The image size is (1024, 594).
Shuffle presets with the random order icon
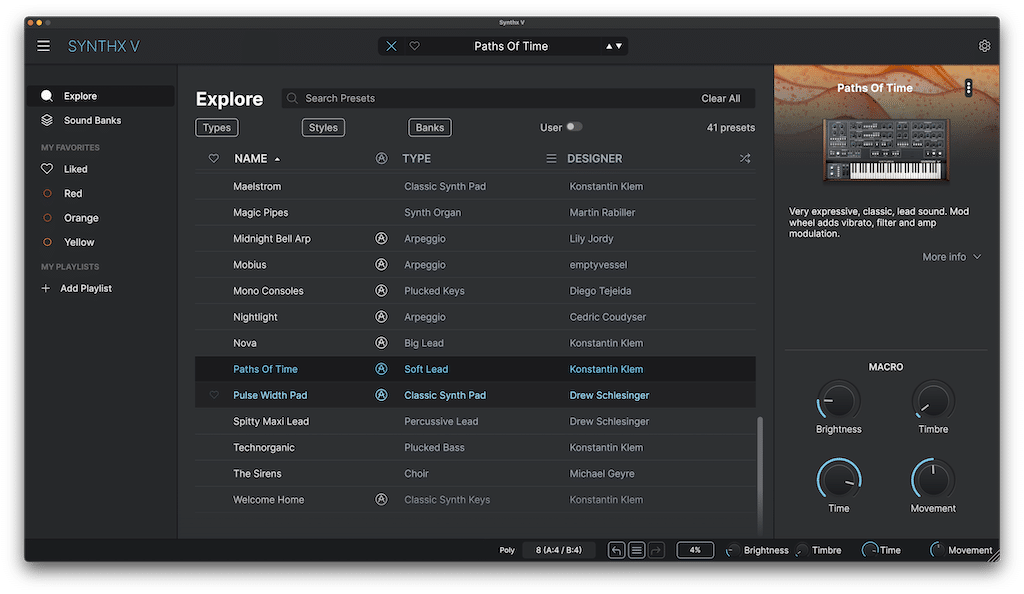click(x=744, y=159)
